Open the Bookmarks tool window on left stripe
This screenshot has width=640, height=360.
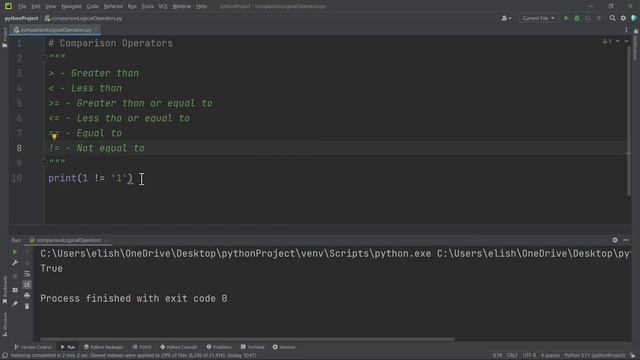(4, 290)
